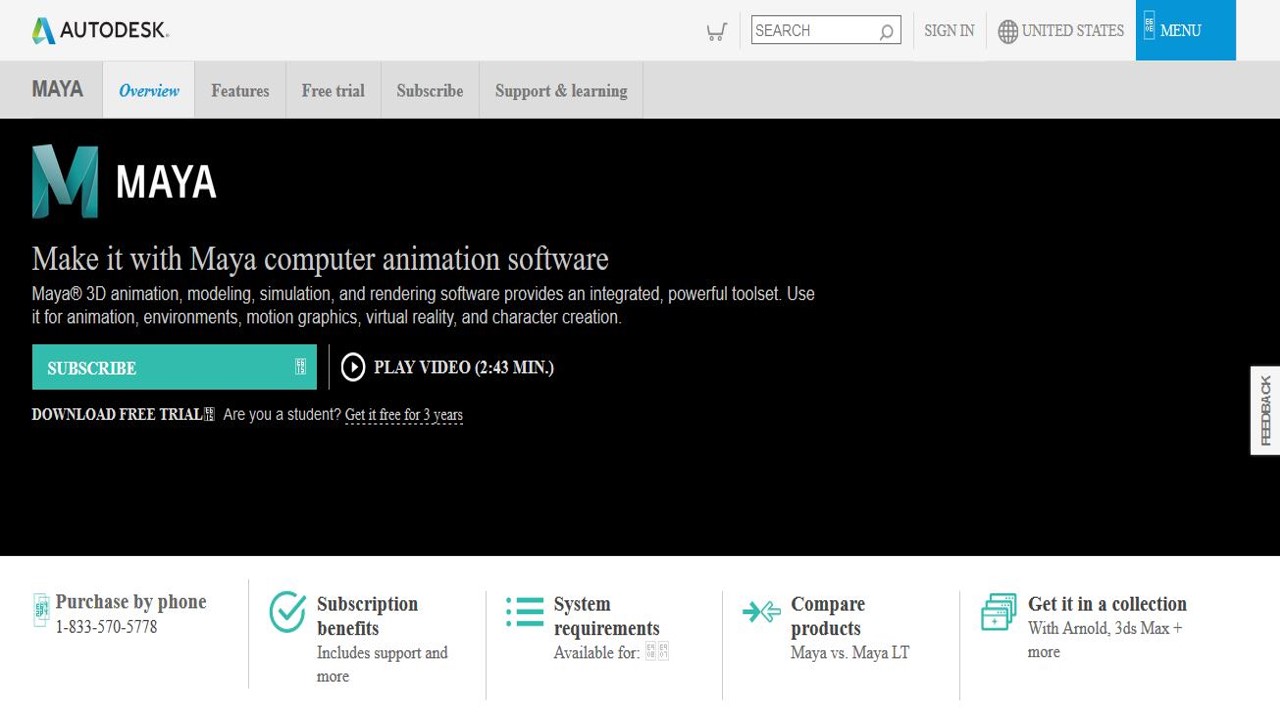Image resolution: width=1280 pixels, height=720 pixels.
Task: Open the FEEDBACK side panel
Action: tap(1265, 409)
